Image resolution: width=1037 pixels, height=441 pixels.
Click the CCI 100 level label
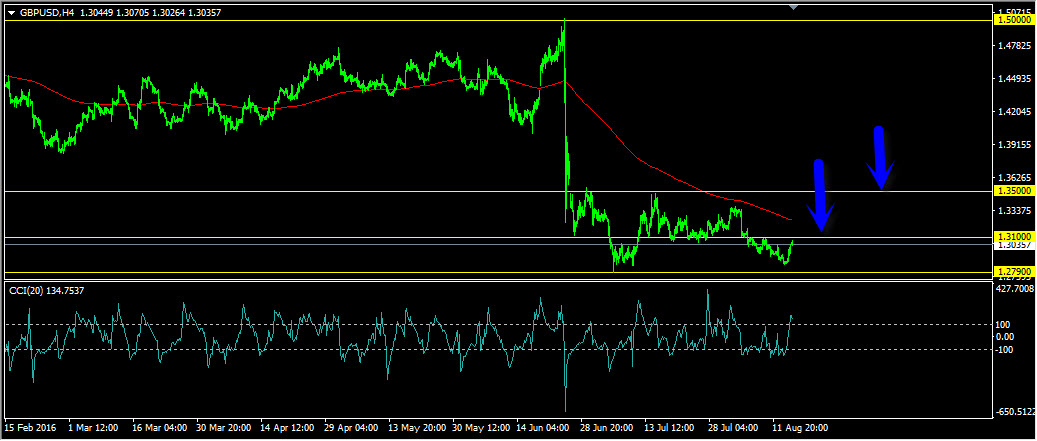coord(1004,324)
